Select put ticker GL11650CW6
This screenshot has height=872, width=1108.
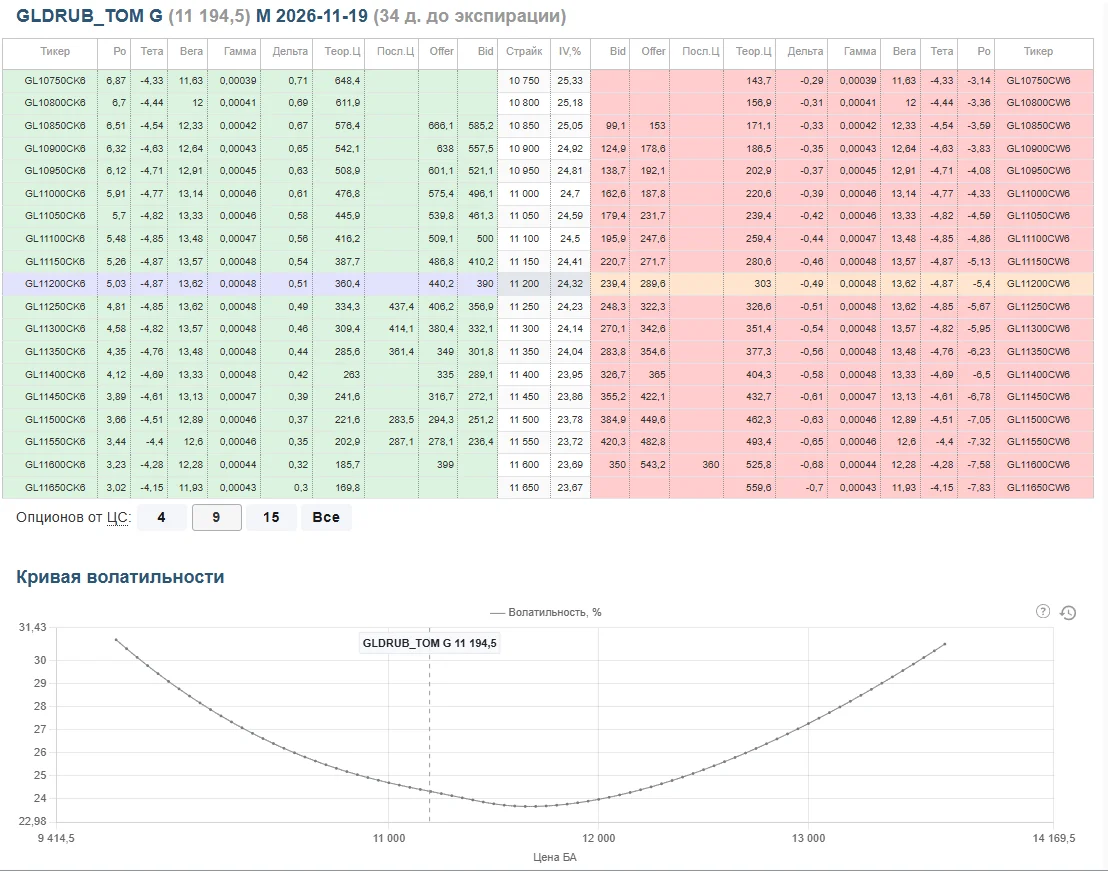(1038, 488)
